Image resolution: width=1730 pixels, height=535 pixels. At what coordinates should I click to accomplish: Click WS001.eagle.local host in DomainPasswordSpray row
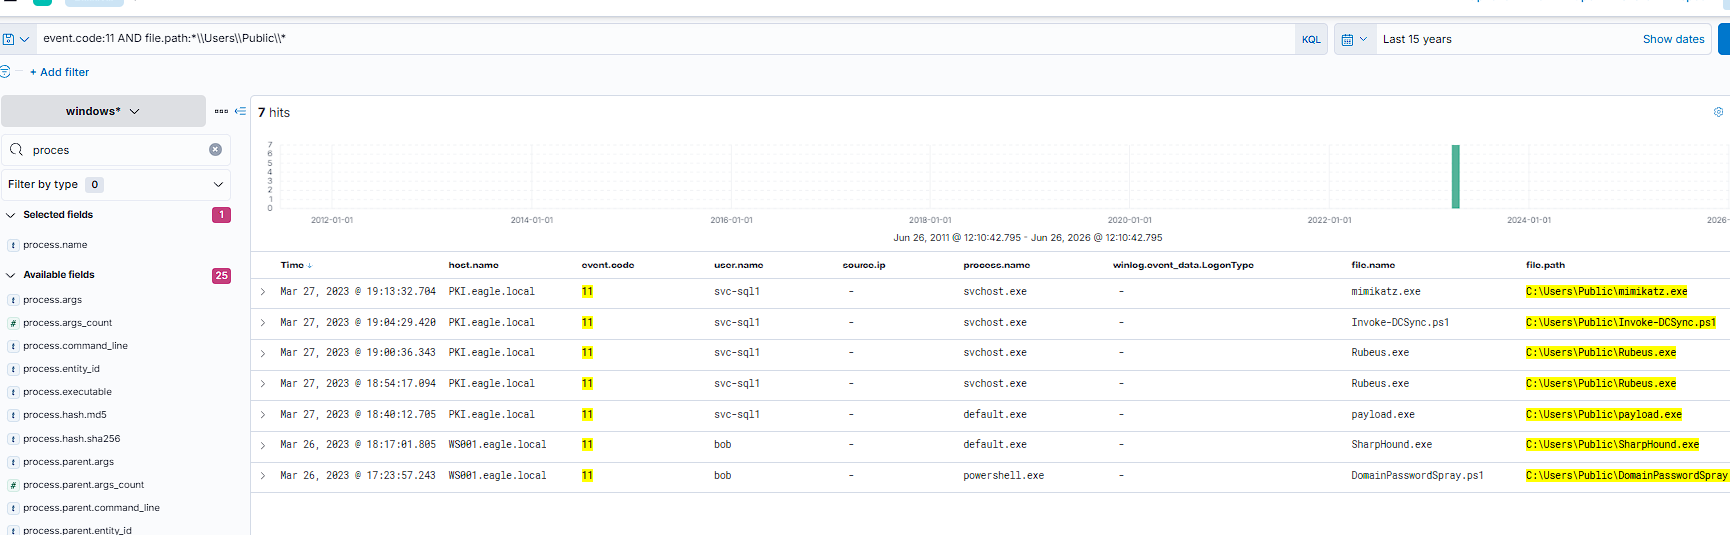point(497,476)
